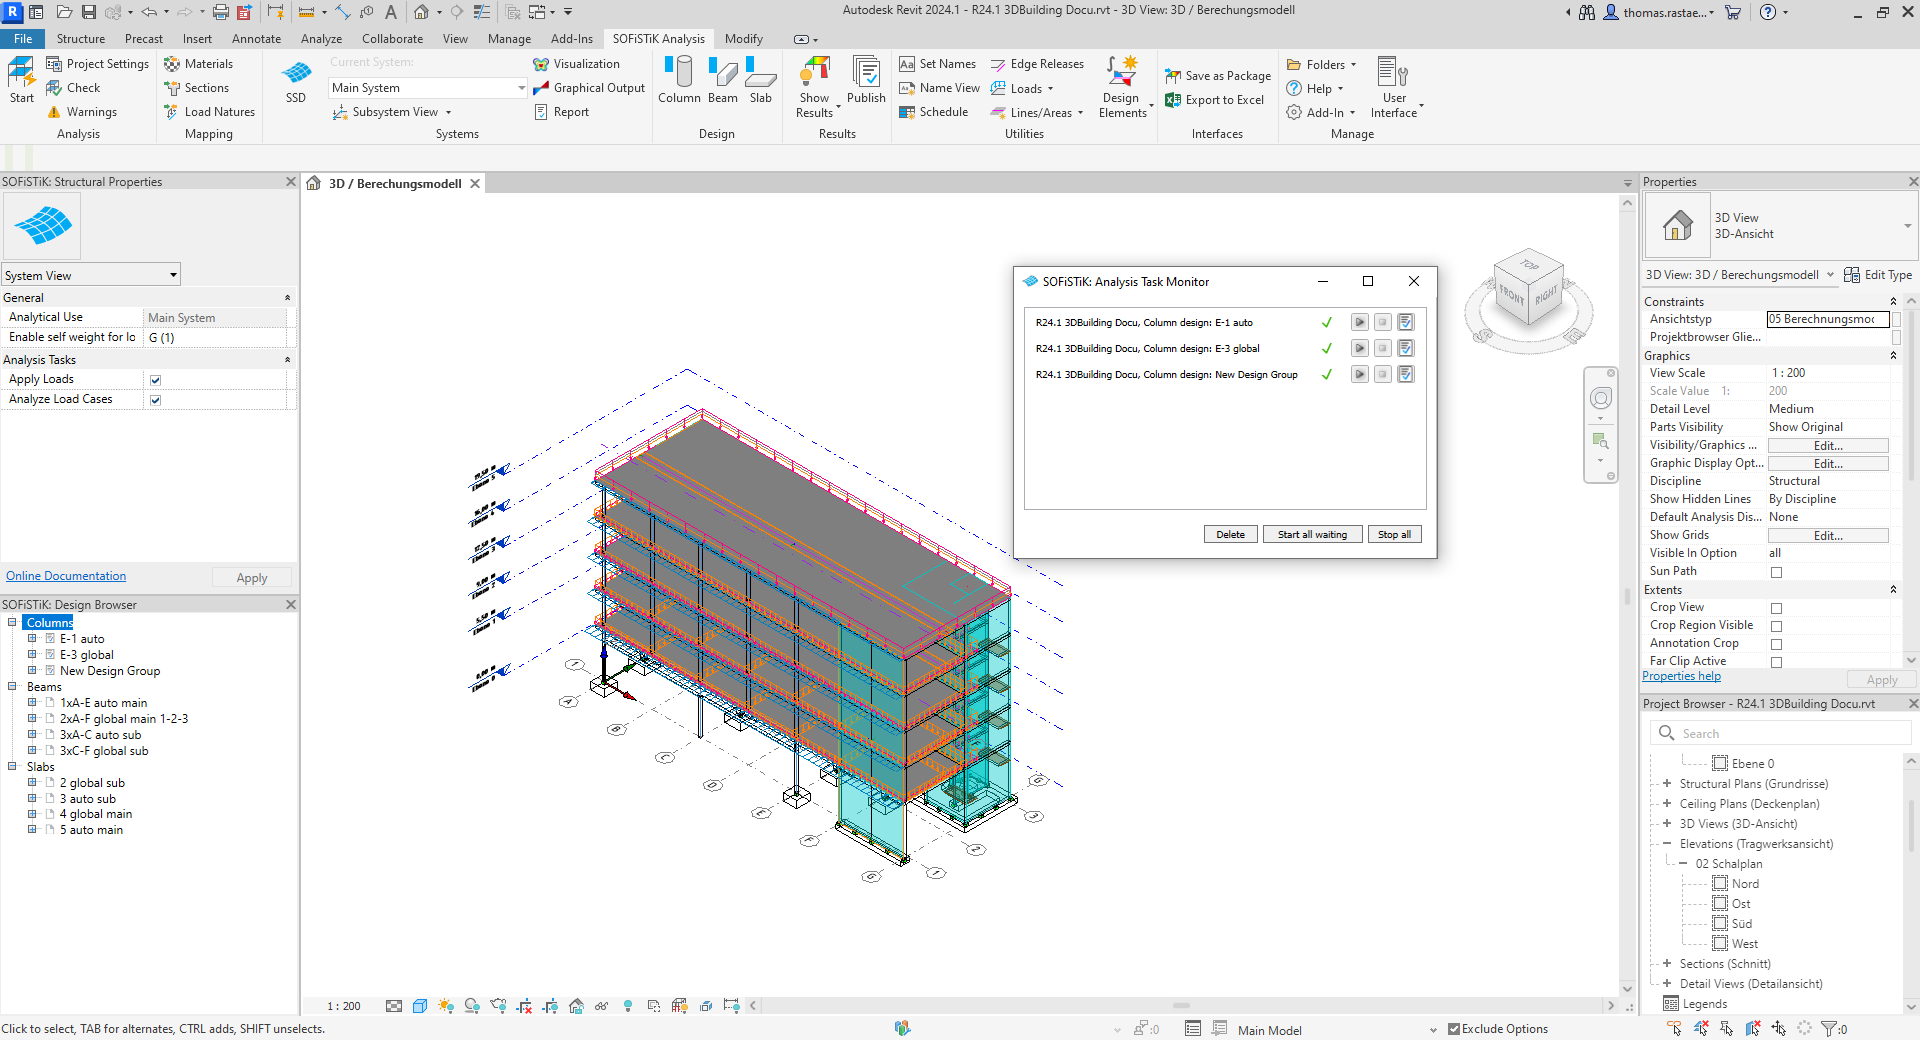Open the Schedule utility
Image resolution: width=1920 pixels, height=1040 pixels.
pos(933,112)
